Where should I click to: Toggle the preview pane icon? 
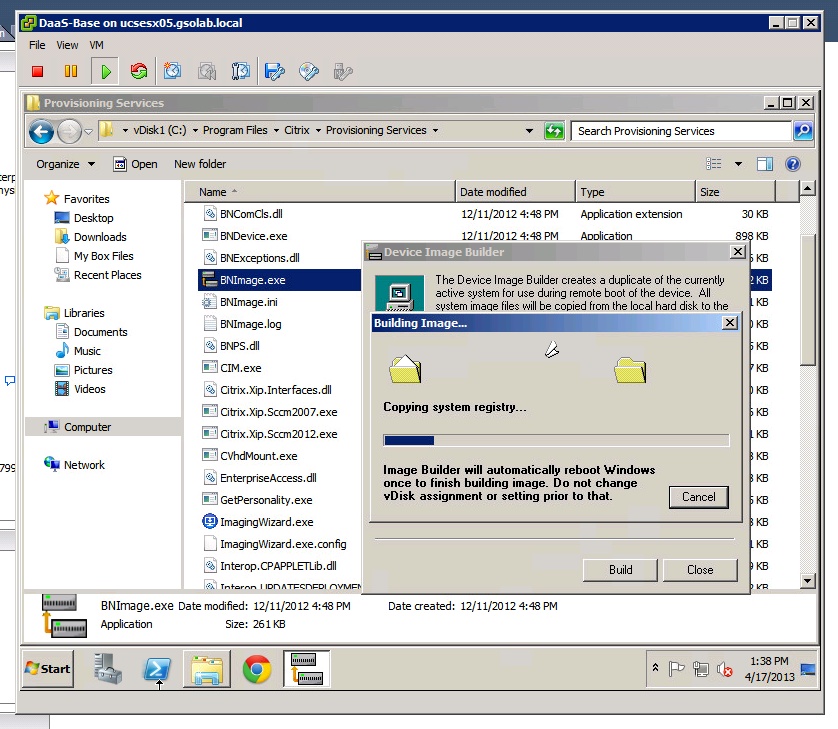765,164
